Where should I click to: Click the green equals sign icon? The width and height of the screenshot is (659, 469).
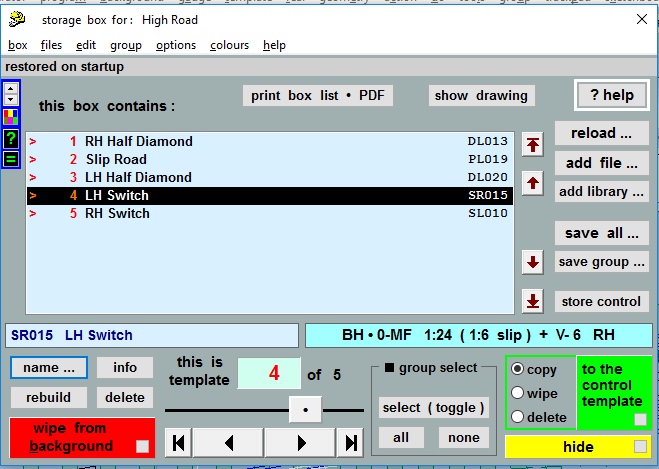(12, 158)
